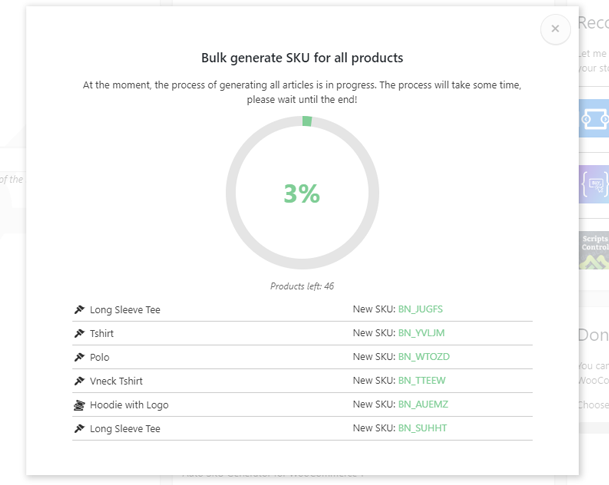
Task: Open the purple code-braces plugin thumbnail
Action: coord(594,184)
